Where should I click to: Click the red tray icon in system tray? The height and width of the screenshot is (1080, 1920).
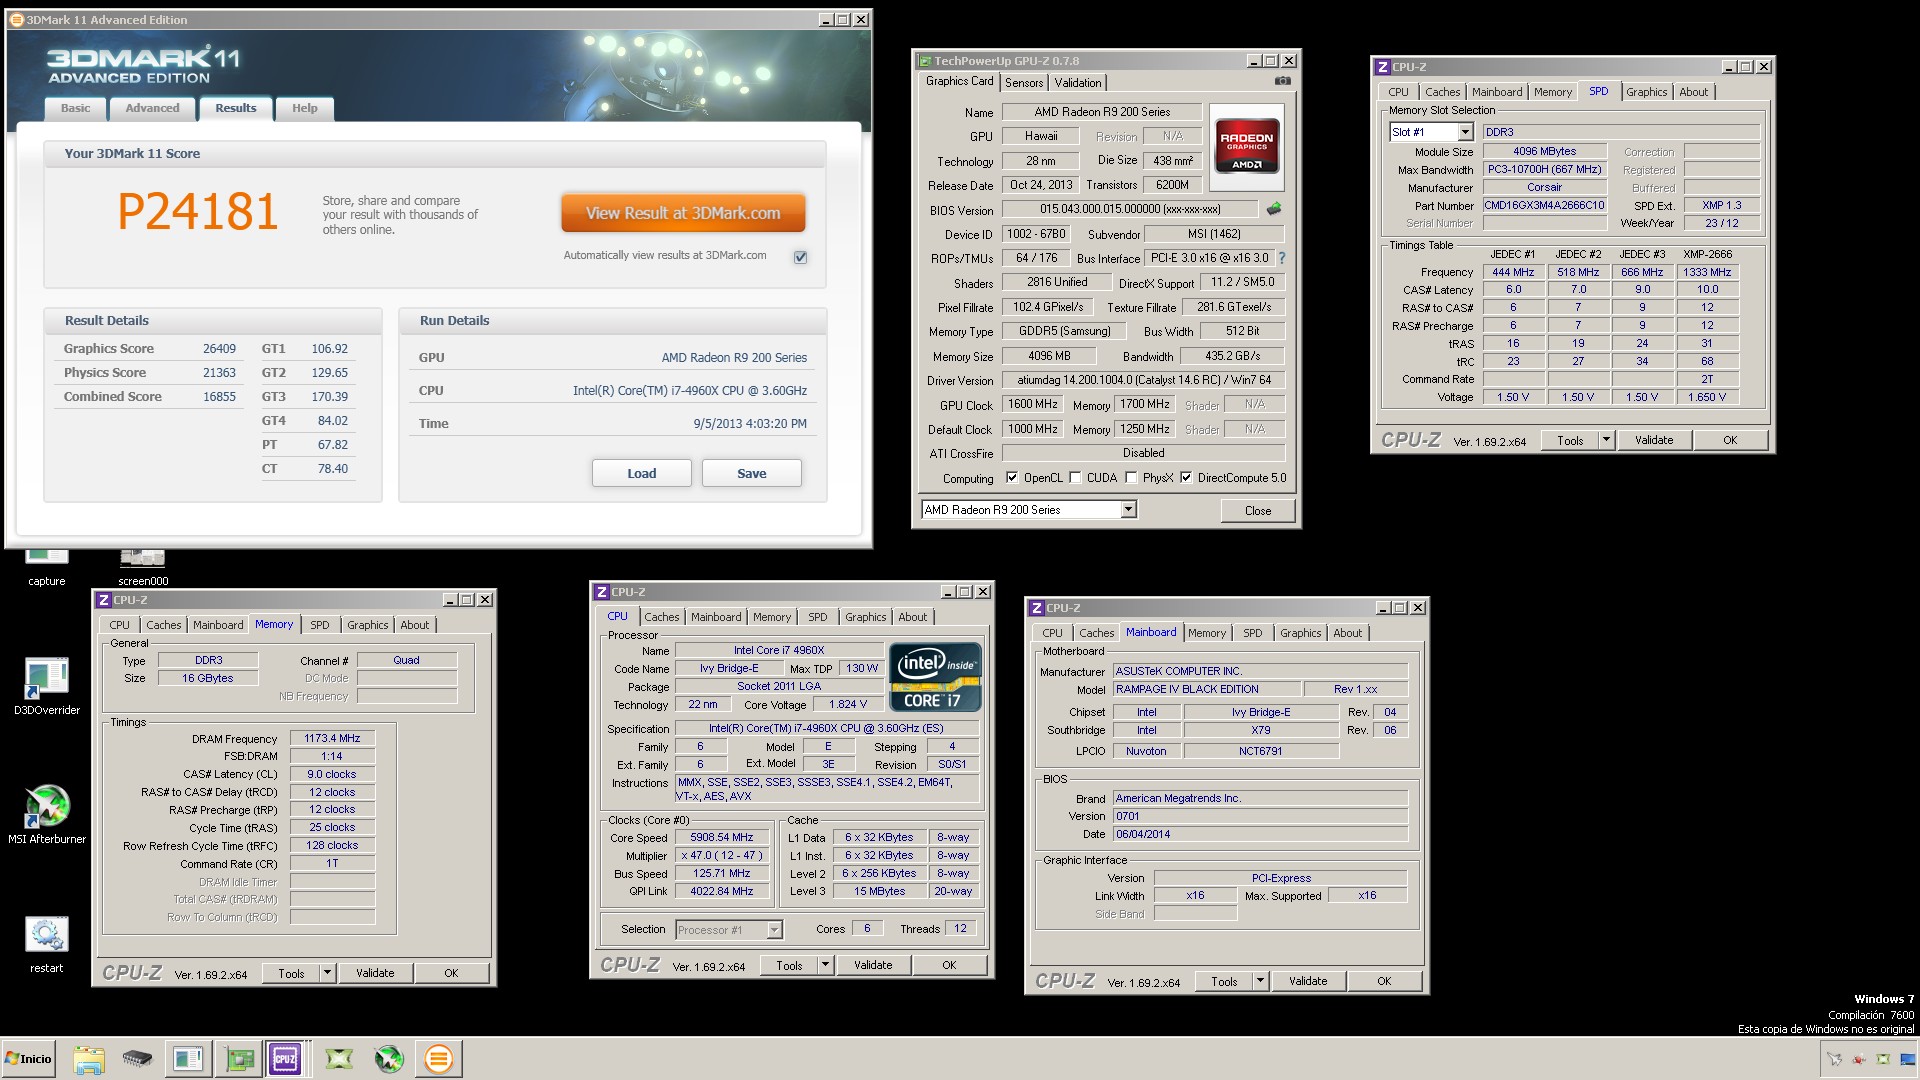1859,1059
